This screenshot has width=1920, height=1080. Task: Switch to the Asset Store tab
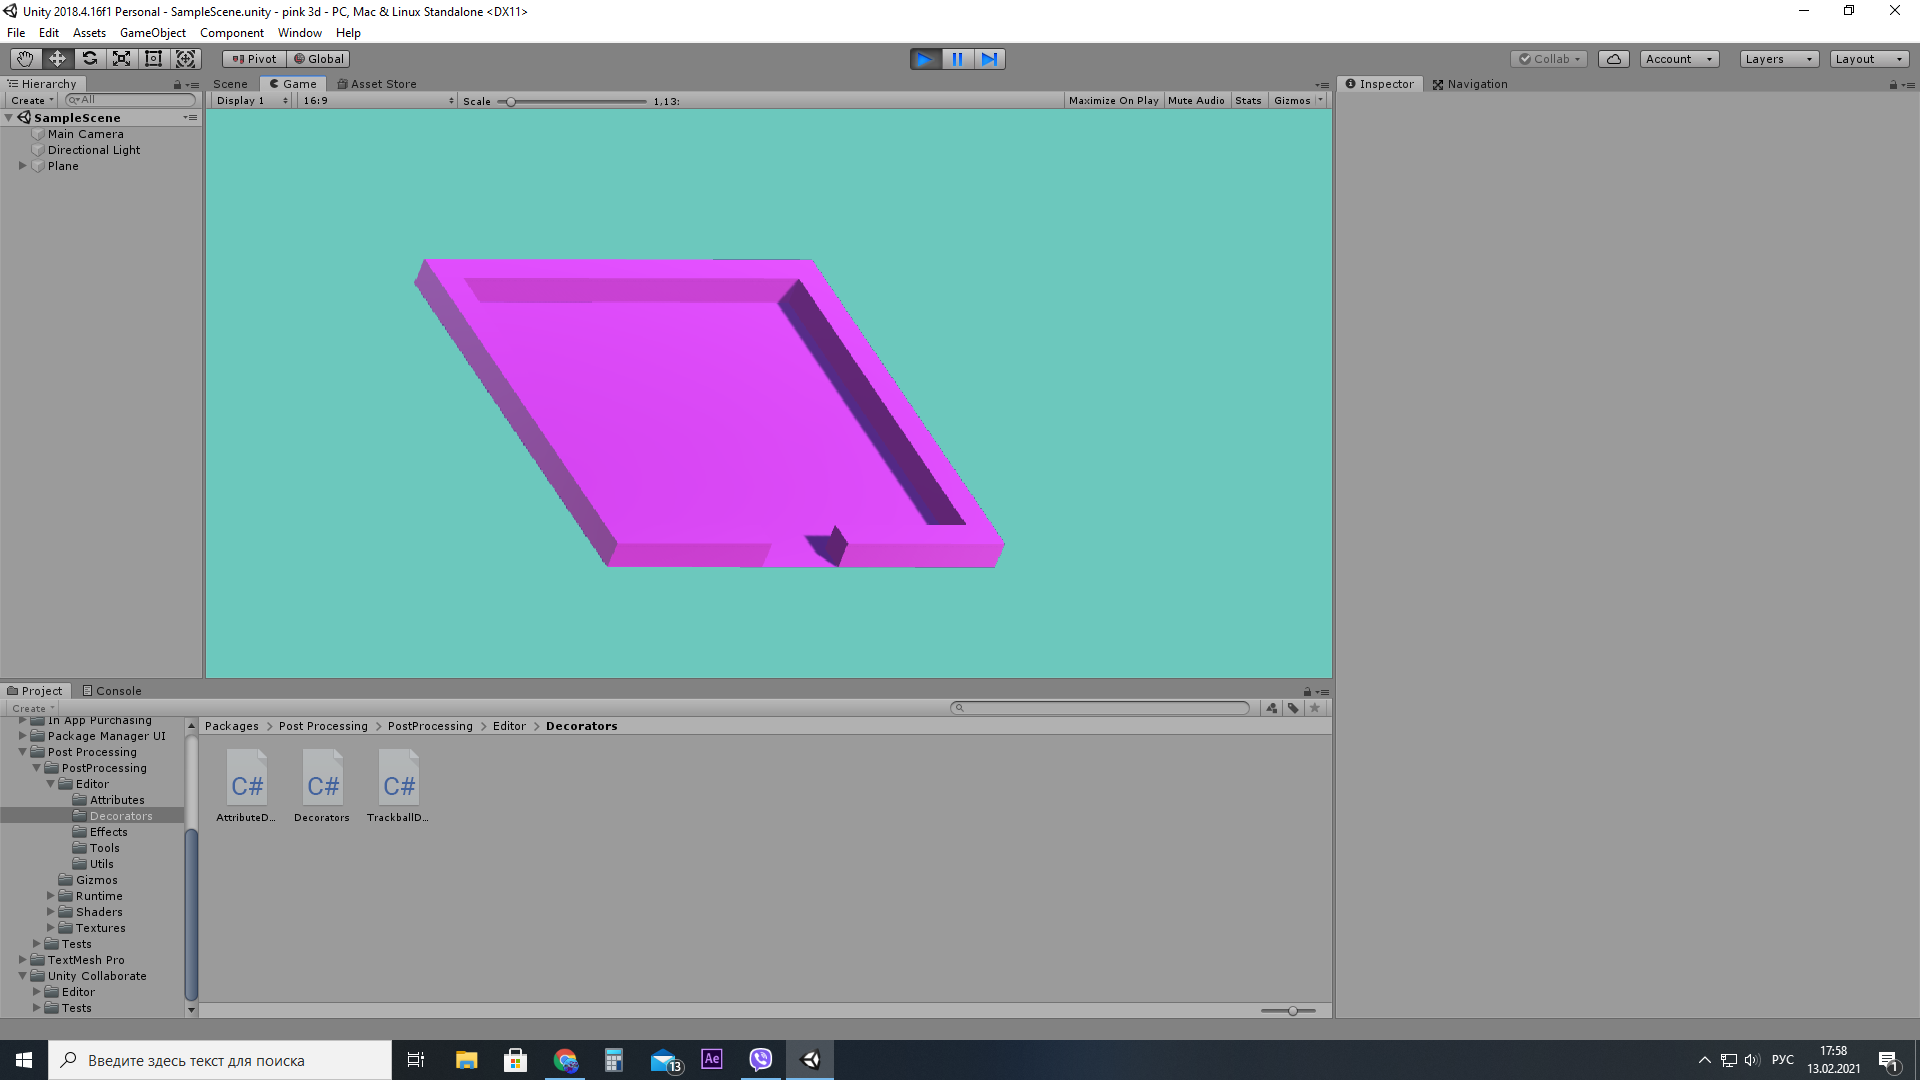coord(377,84)
